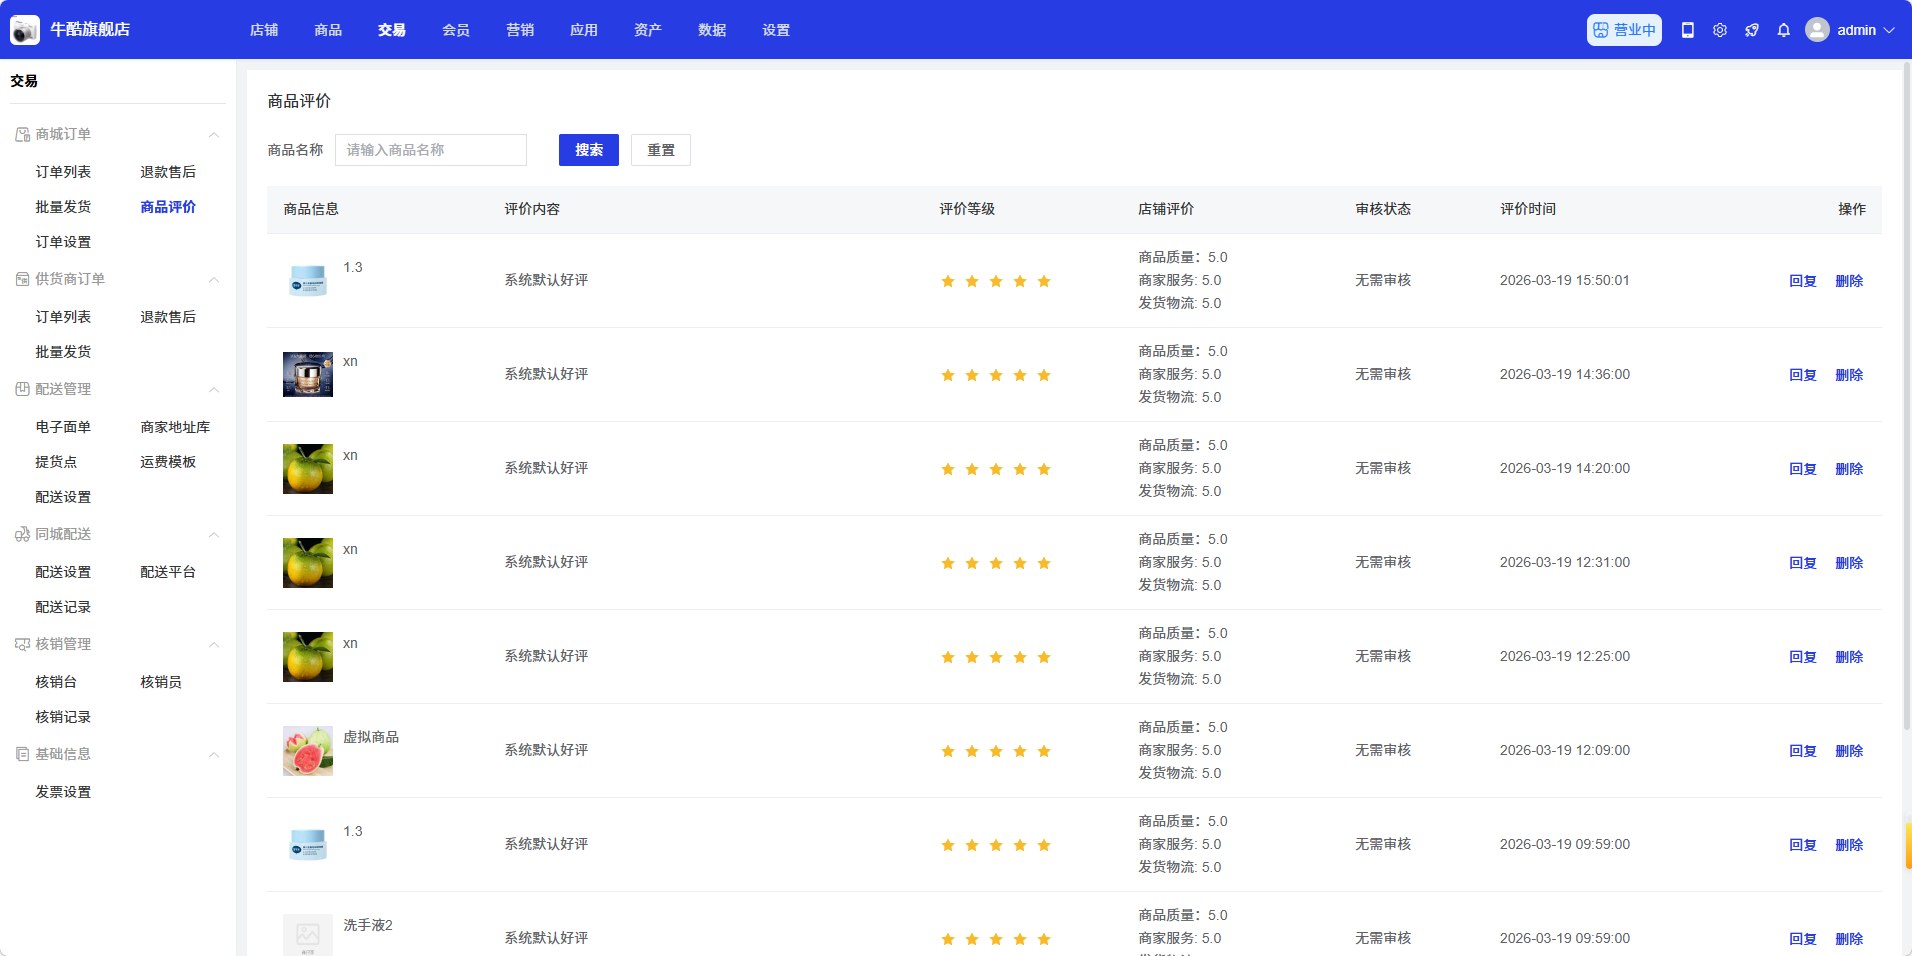Switch to the 商品 top menu
Image resolution: width=1912 pixels, height=956 pixels.
pyautogui.click(x=328, y=30)
